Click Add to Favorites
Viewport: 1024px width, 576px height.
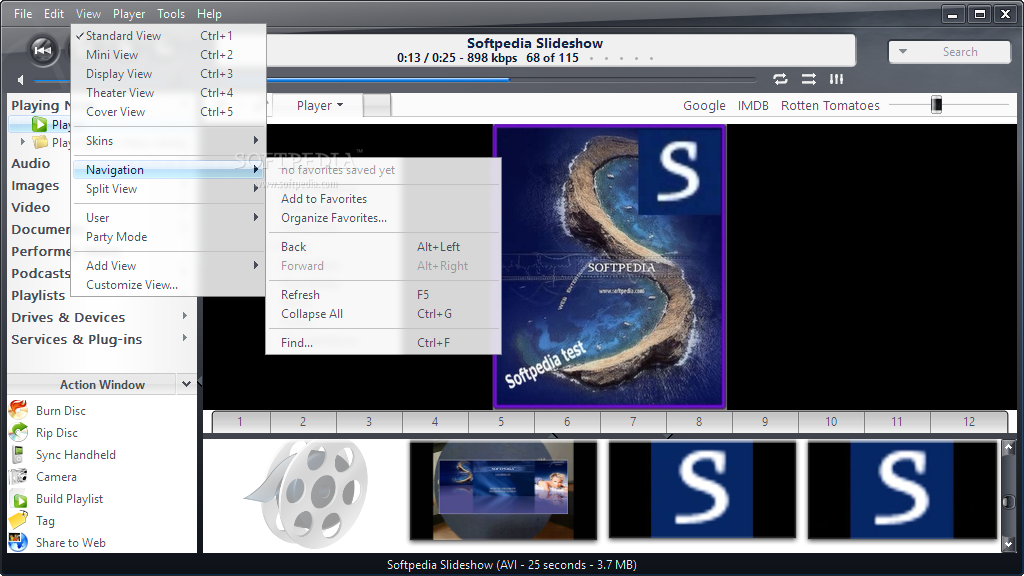tap(383, 199)
